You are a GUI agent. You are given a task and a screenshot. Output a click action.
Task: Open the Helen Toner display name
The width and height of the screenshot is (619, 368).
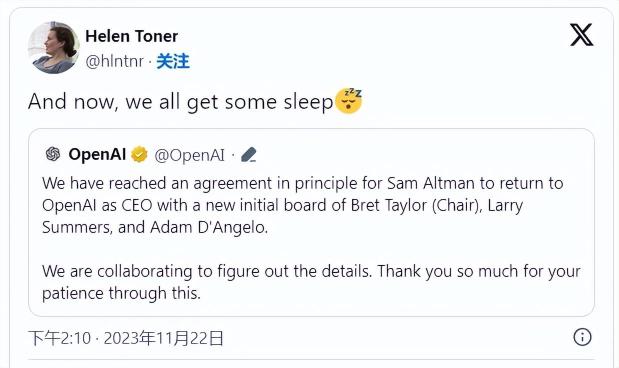coord(131,36)
